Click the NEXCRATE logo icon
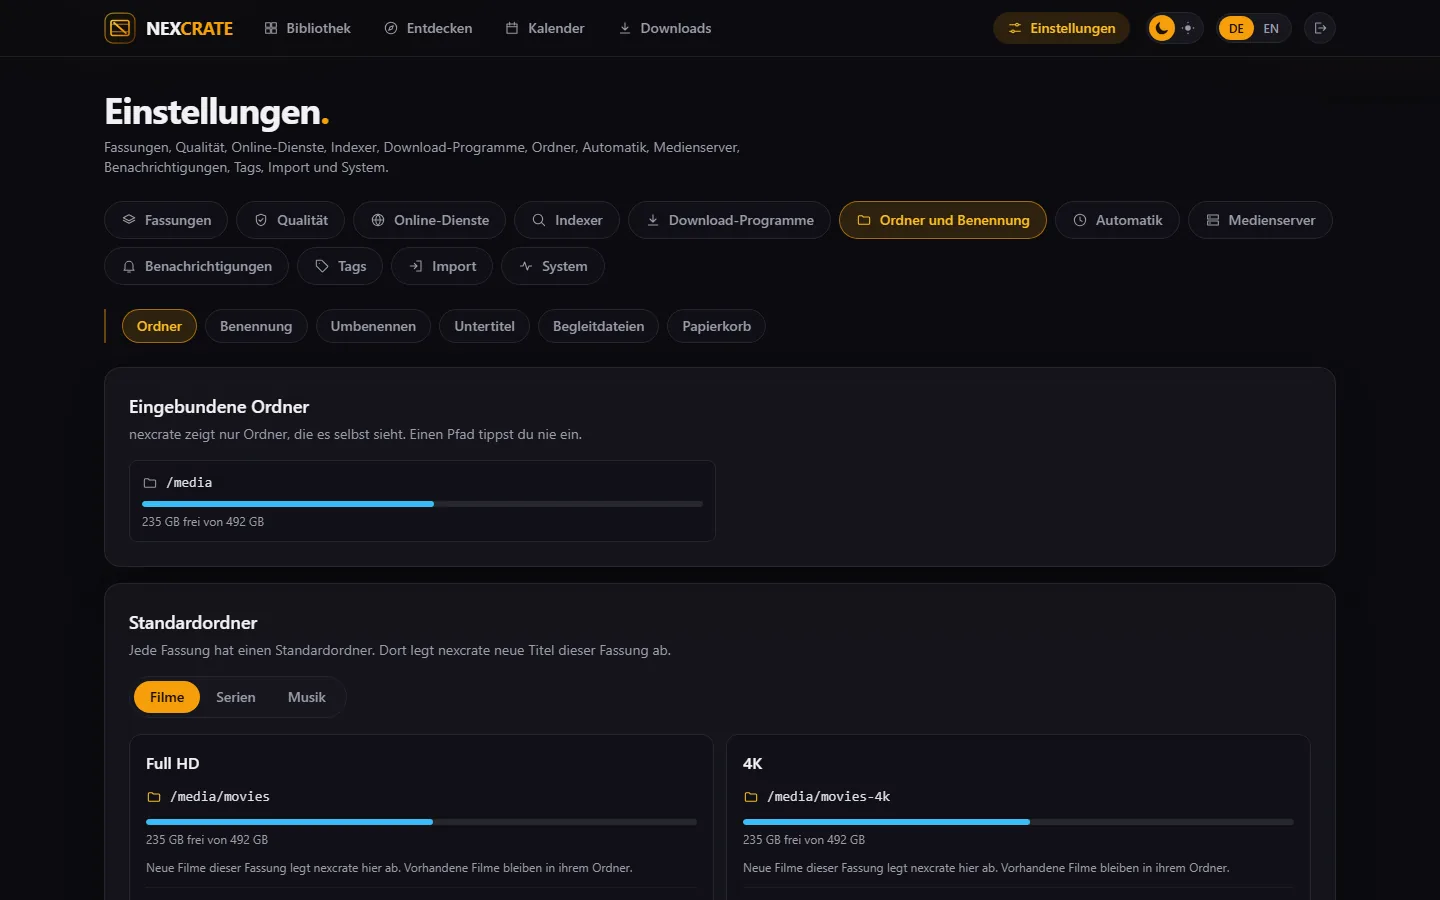Viewport: 1440px width, 900px height. [120, 28]
